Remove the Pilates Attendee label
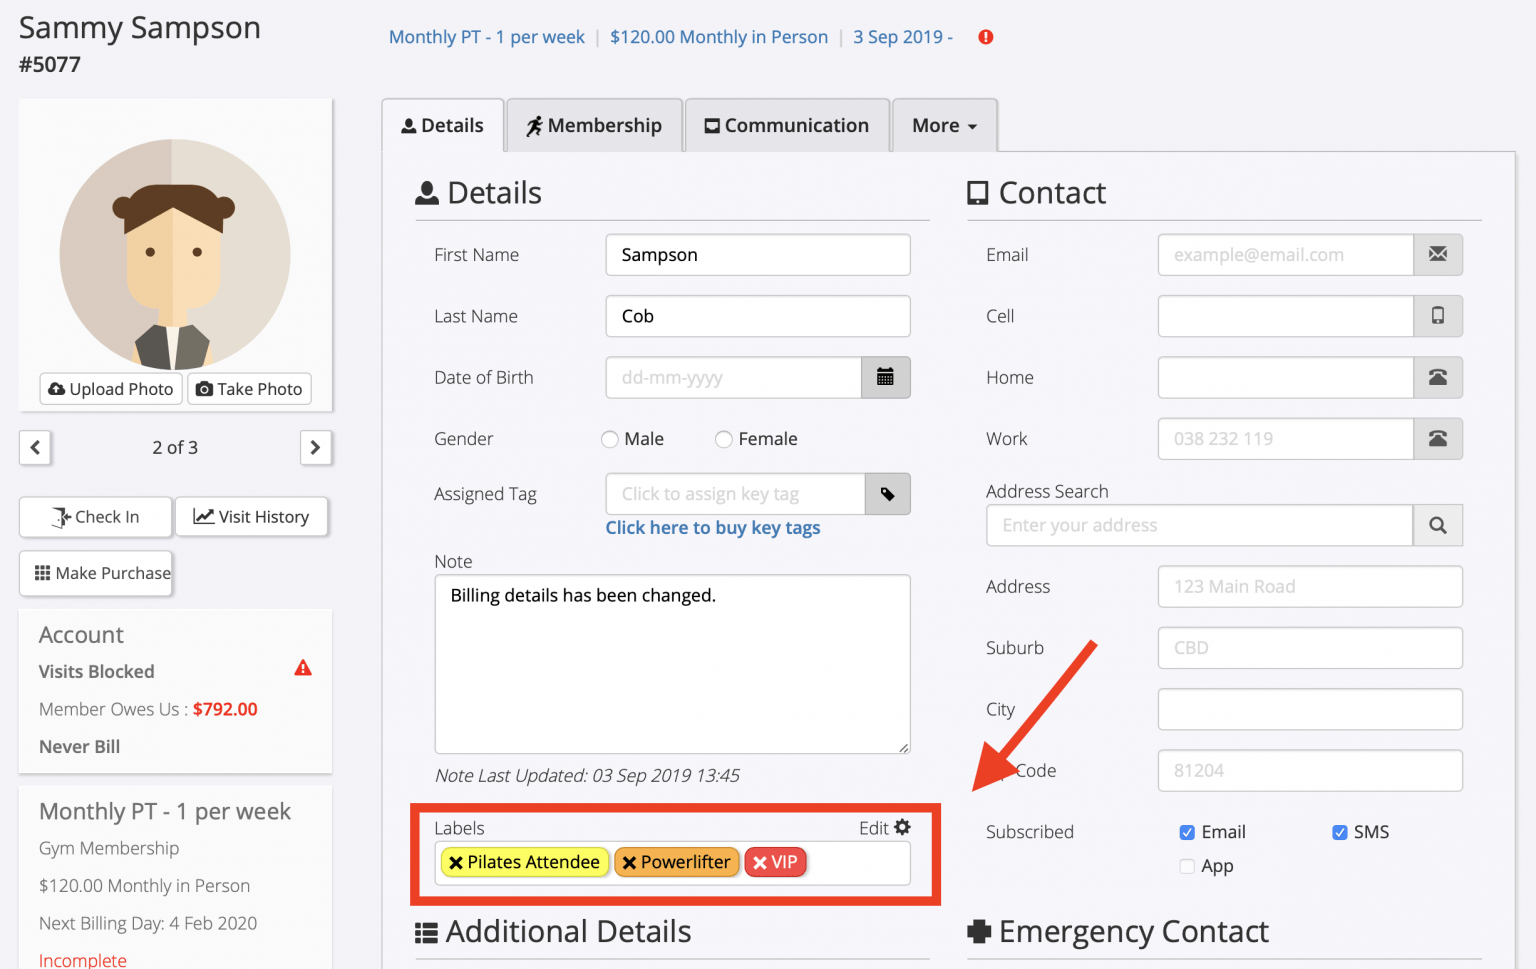This screenshot has height=969, width=1536. [x=456, y=862]
